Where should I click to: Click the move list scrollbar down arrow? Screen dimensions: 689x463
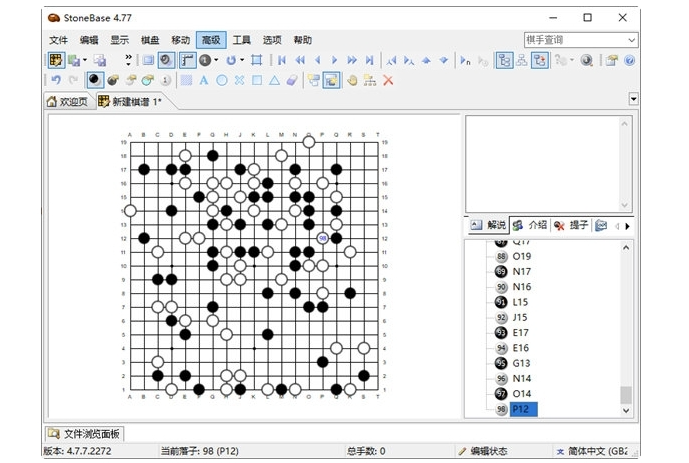click(626, 411)
